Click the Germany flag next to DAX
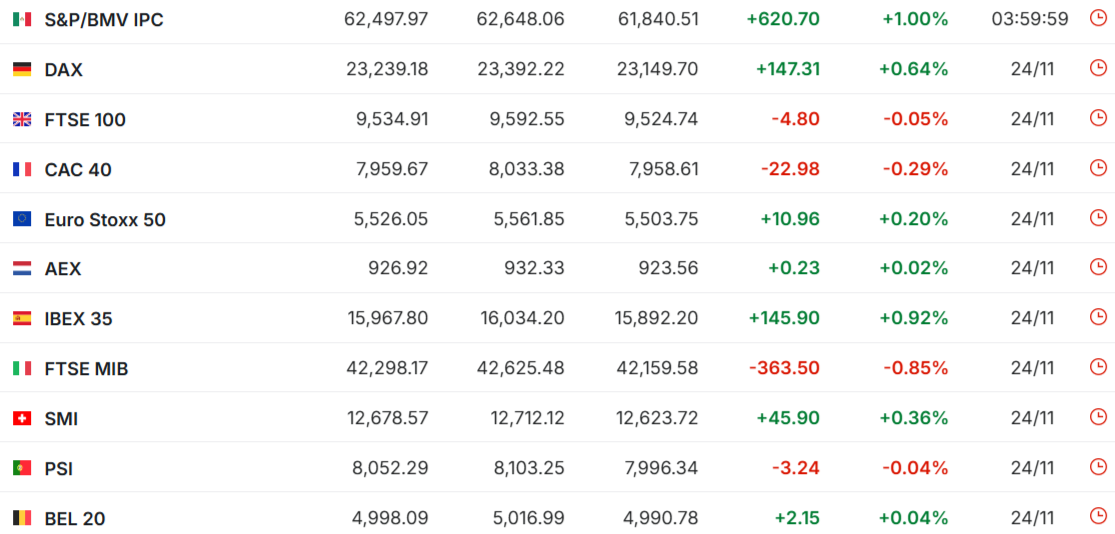Screen dimensions: 1115x534 point(22,70)
